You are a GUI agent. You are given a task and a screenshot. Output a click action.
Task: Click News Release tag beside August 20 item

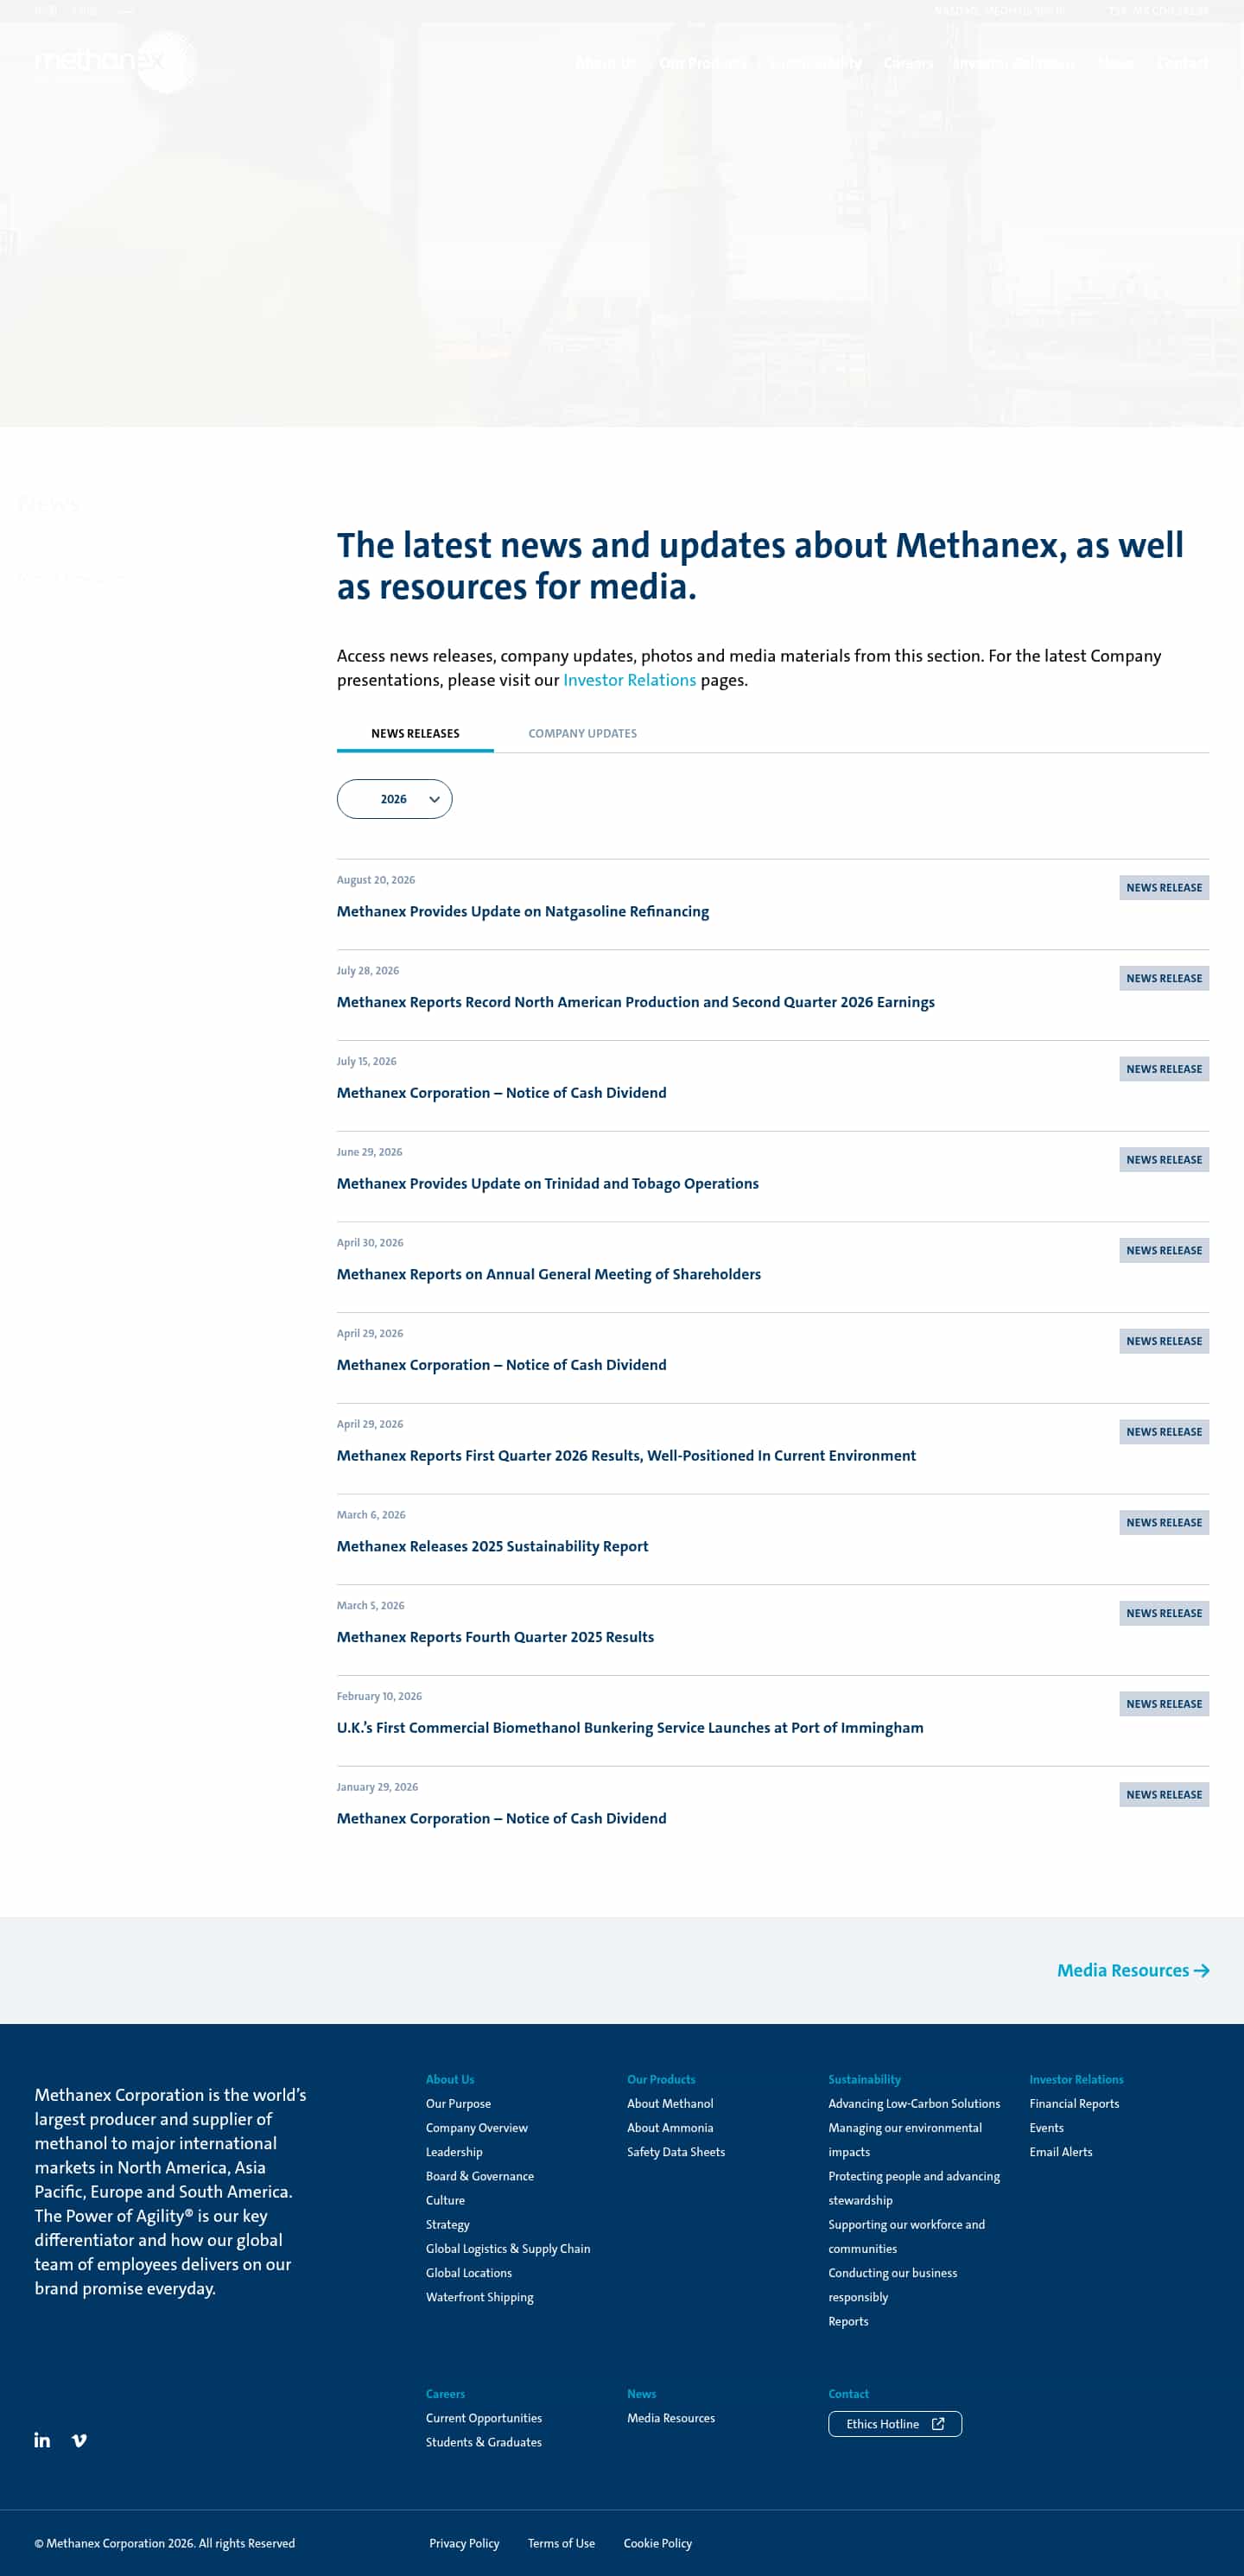1164,887
